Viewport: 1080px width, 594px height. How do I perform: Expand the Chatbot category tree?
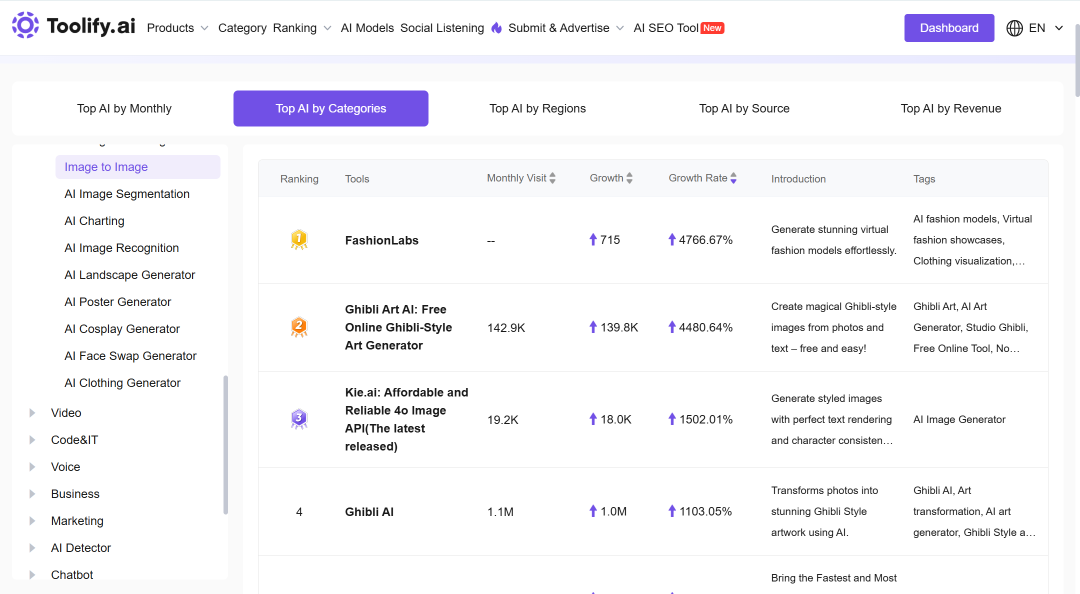(32, 575)
